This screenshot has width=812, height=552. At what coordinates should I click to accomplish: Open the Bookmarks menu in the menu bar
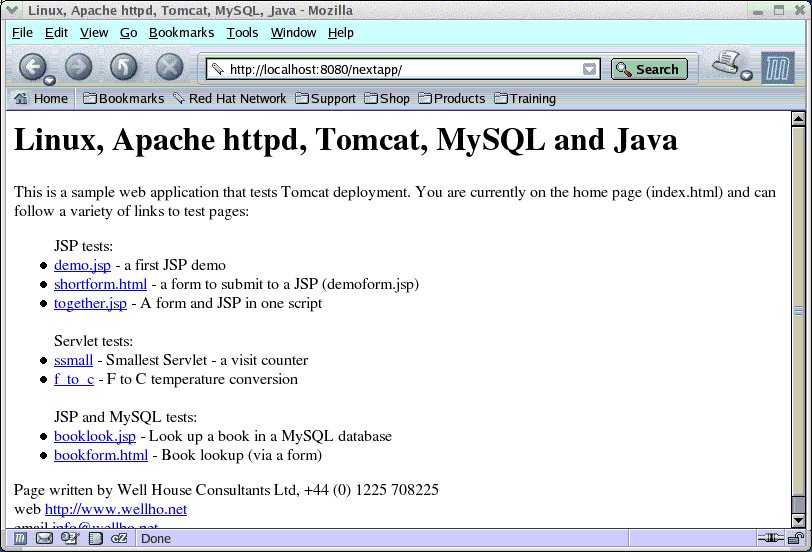pos(181,33)
